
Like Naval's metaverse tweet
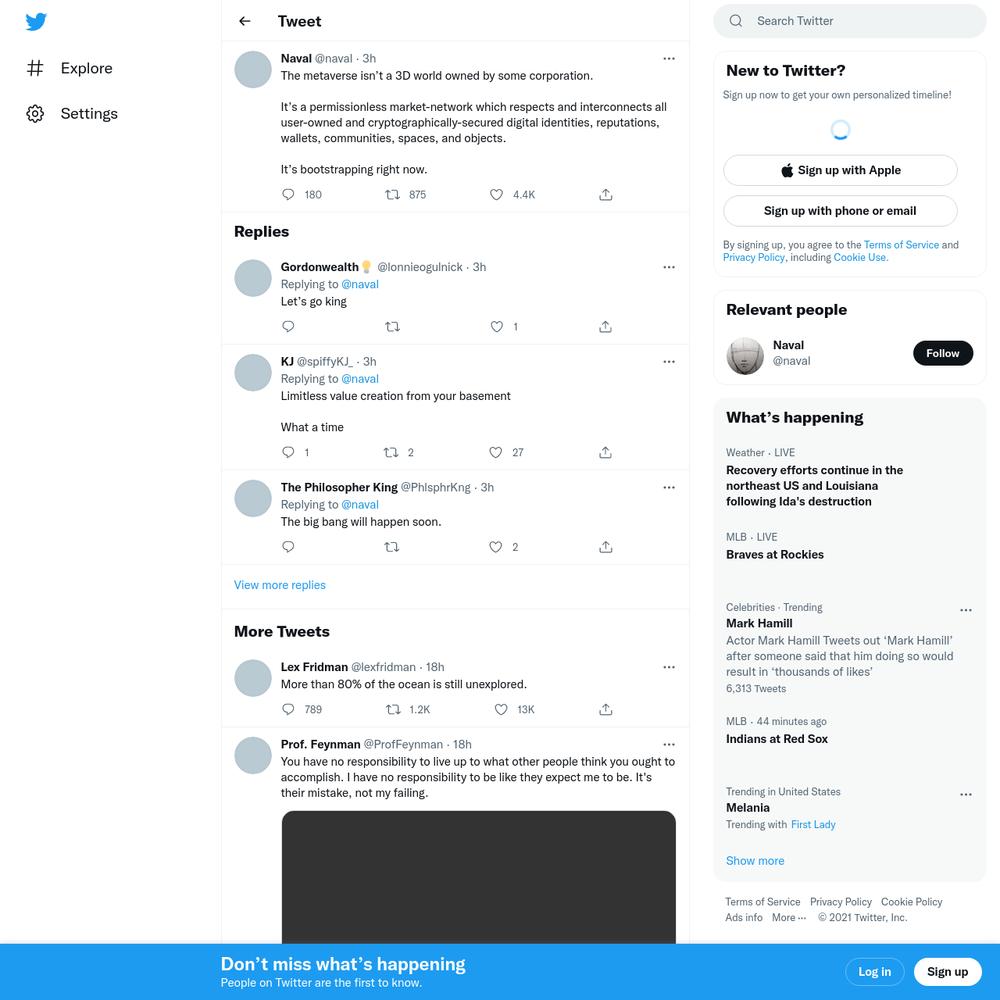pyautogui.click(x=496, y=195)
